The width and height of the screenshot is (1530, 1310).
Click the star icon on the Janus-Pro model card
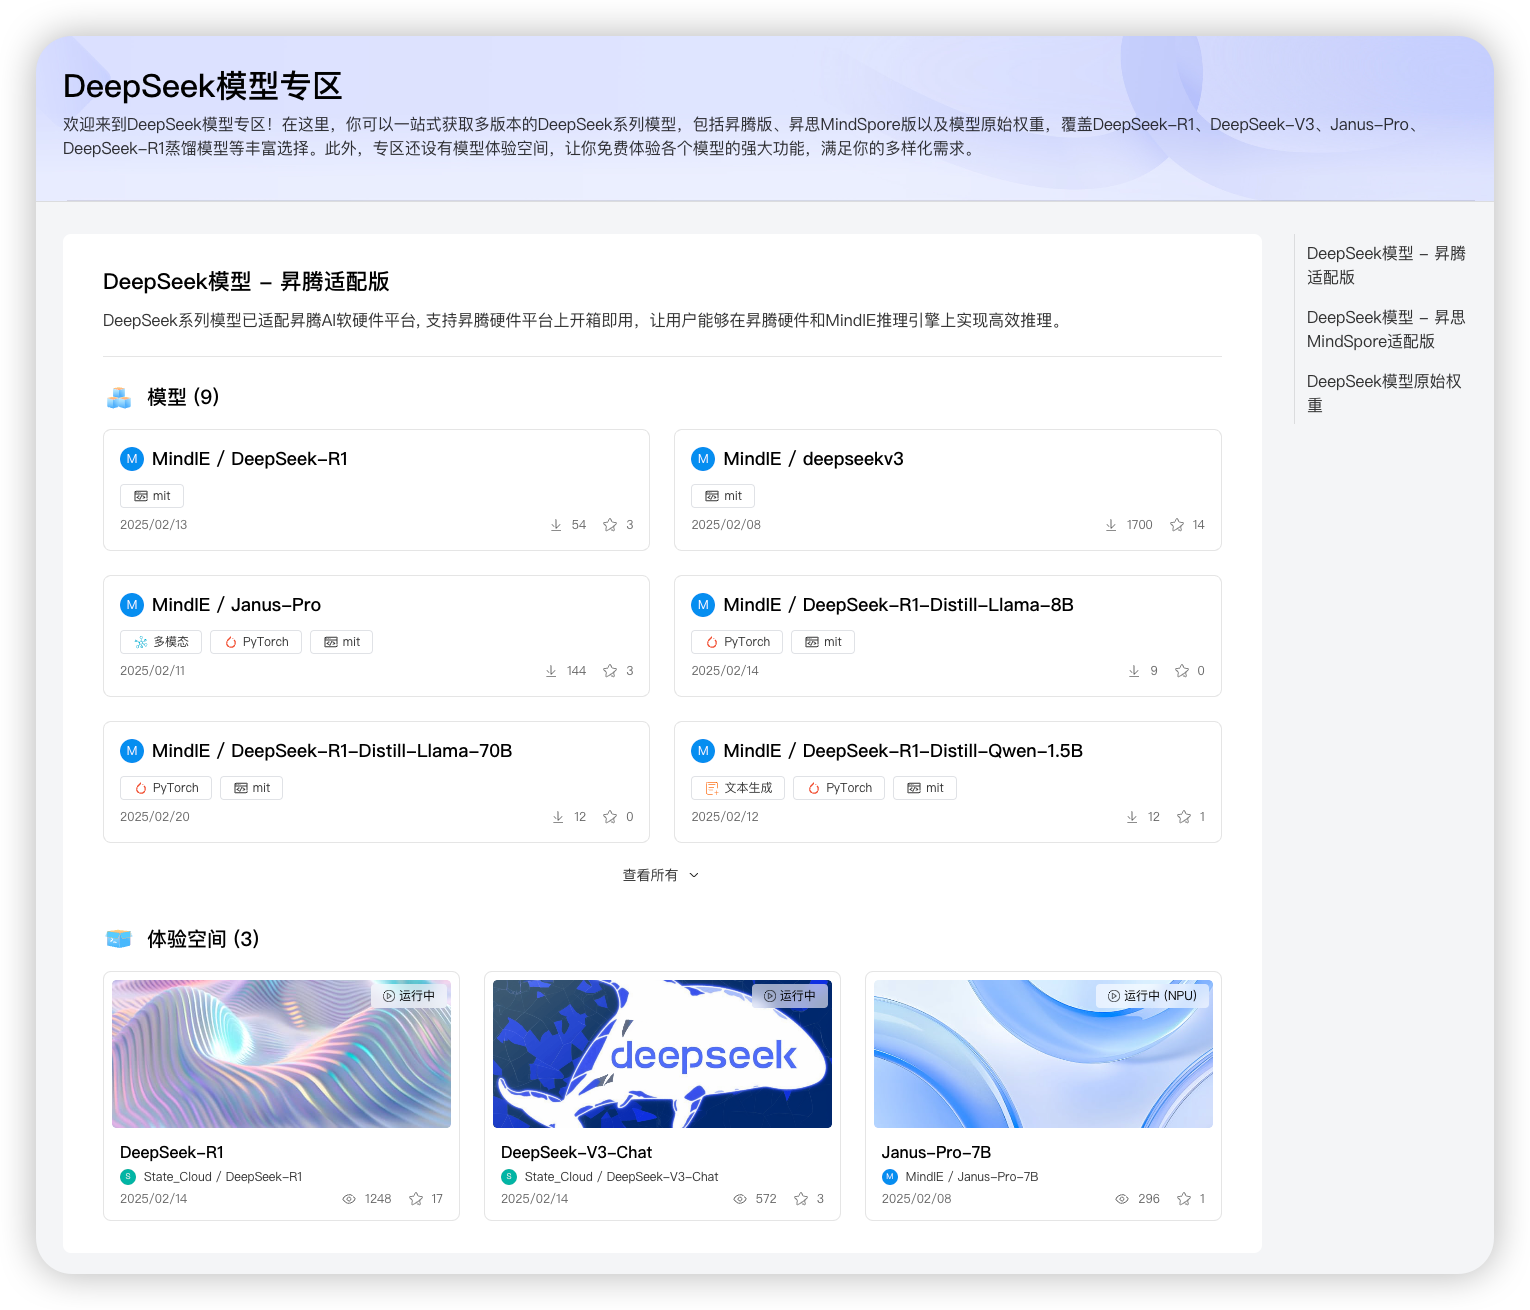tap(611, 671)
